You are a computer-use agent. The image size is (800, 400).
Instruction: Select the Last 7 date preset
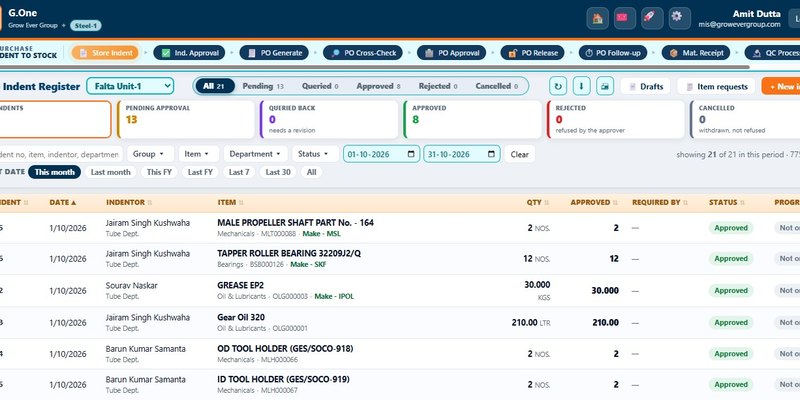click(239, 172)
